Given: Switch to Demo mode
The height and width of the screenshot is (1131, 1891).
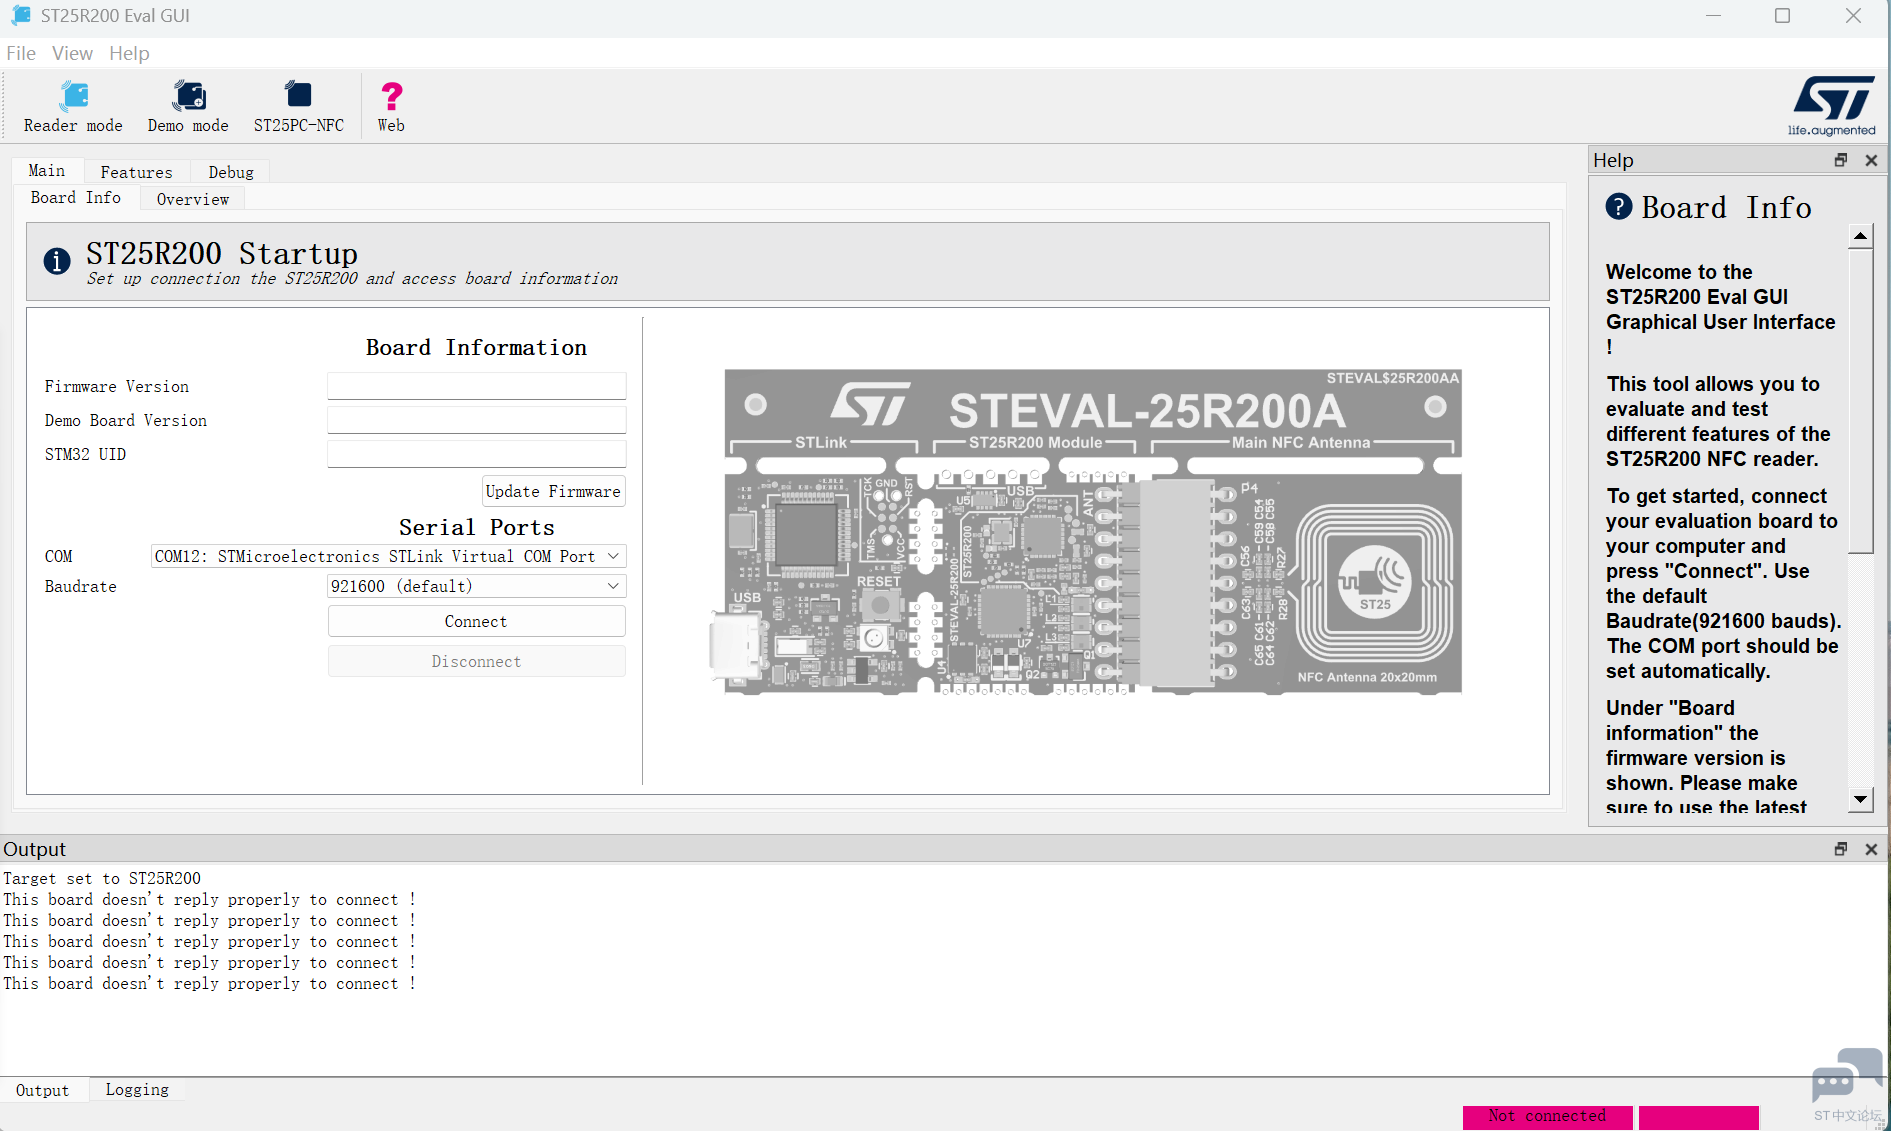Looking at the screenshot, I should tap(188, 106).
